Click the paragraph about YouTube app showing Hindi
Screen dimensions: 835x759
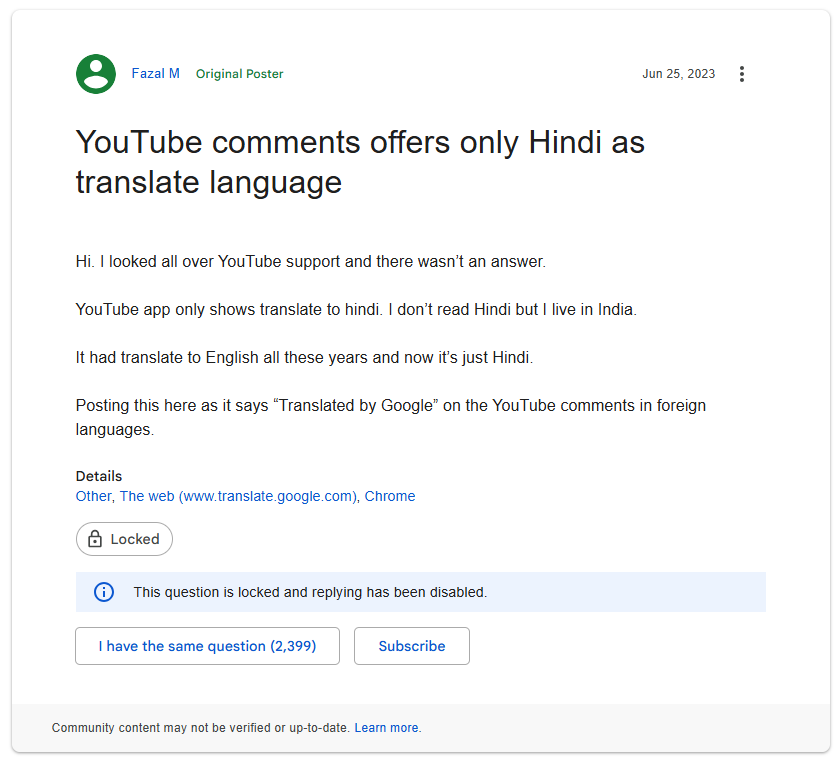click(356, 310)
